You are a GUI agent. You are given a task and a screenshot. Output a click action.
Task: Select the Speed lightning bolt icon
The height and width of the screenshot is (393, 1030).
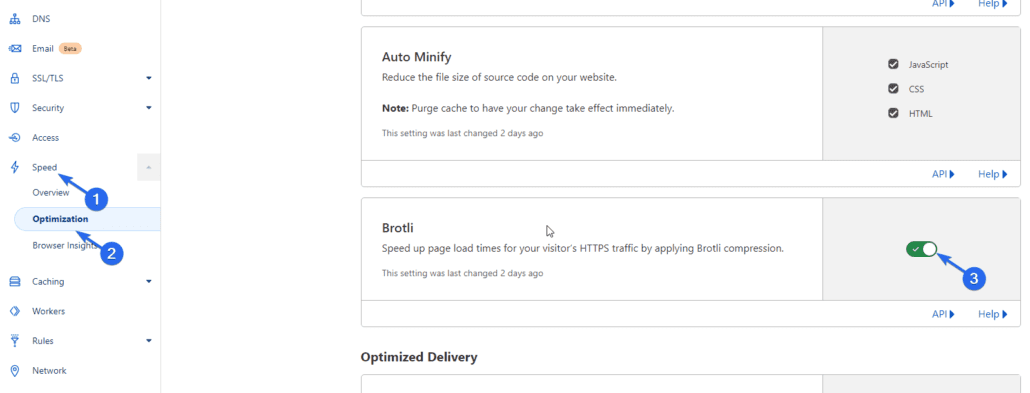[14, 168]
